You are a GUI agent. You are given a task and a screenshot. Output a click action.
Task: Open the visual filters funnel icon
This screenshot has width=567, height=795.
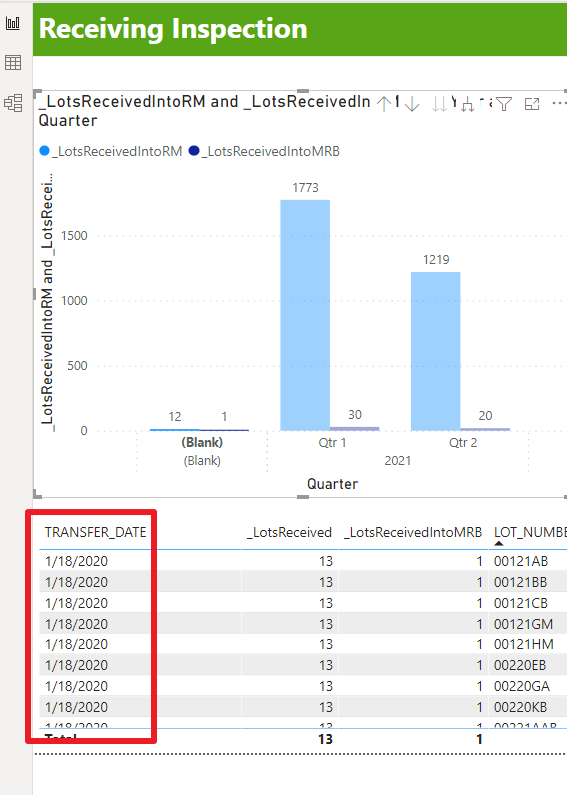[x=504, y=104]
